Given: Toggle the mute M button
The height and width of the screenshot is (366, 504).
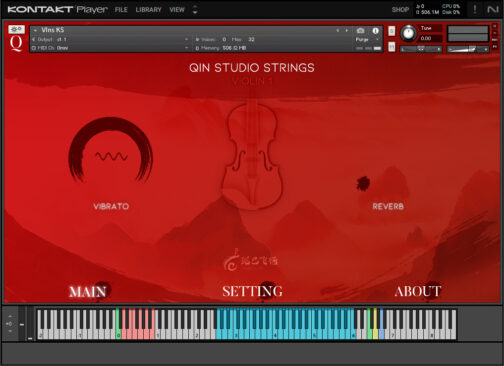Looking at the screenshot, I should (392, 47).
